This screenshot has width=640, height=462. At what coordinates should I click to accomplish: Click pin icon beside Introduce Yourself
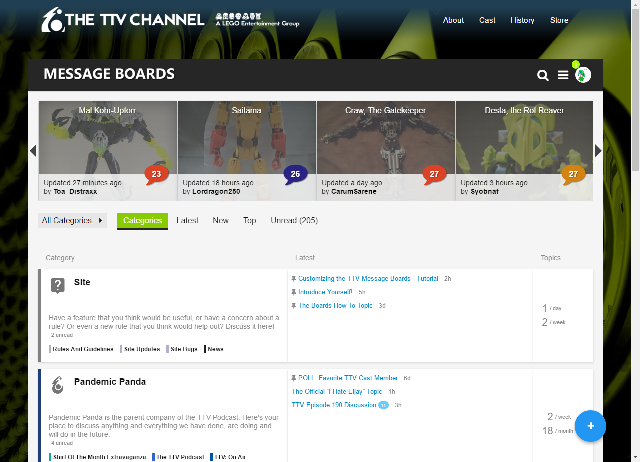(293, 292)
